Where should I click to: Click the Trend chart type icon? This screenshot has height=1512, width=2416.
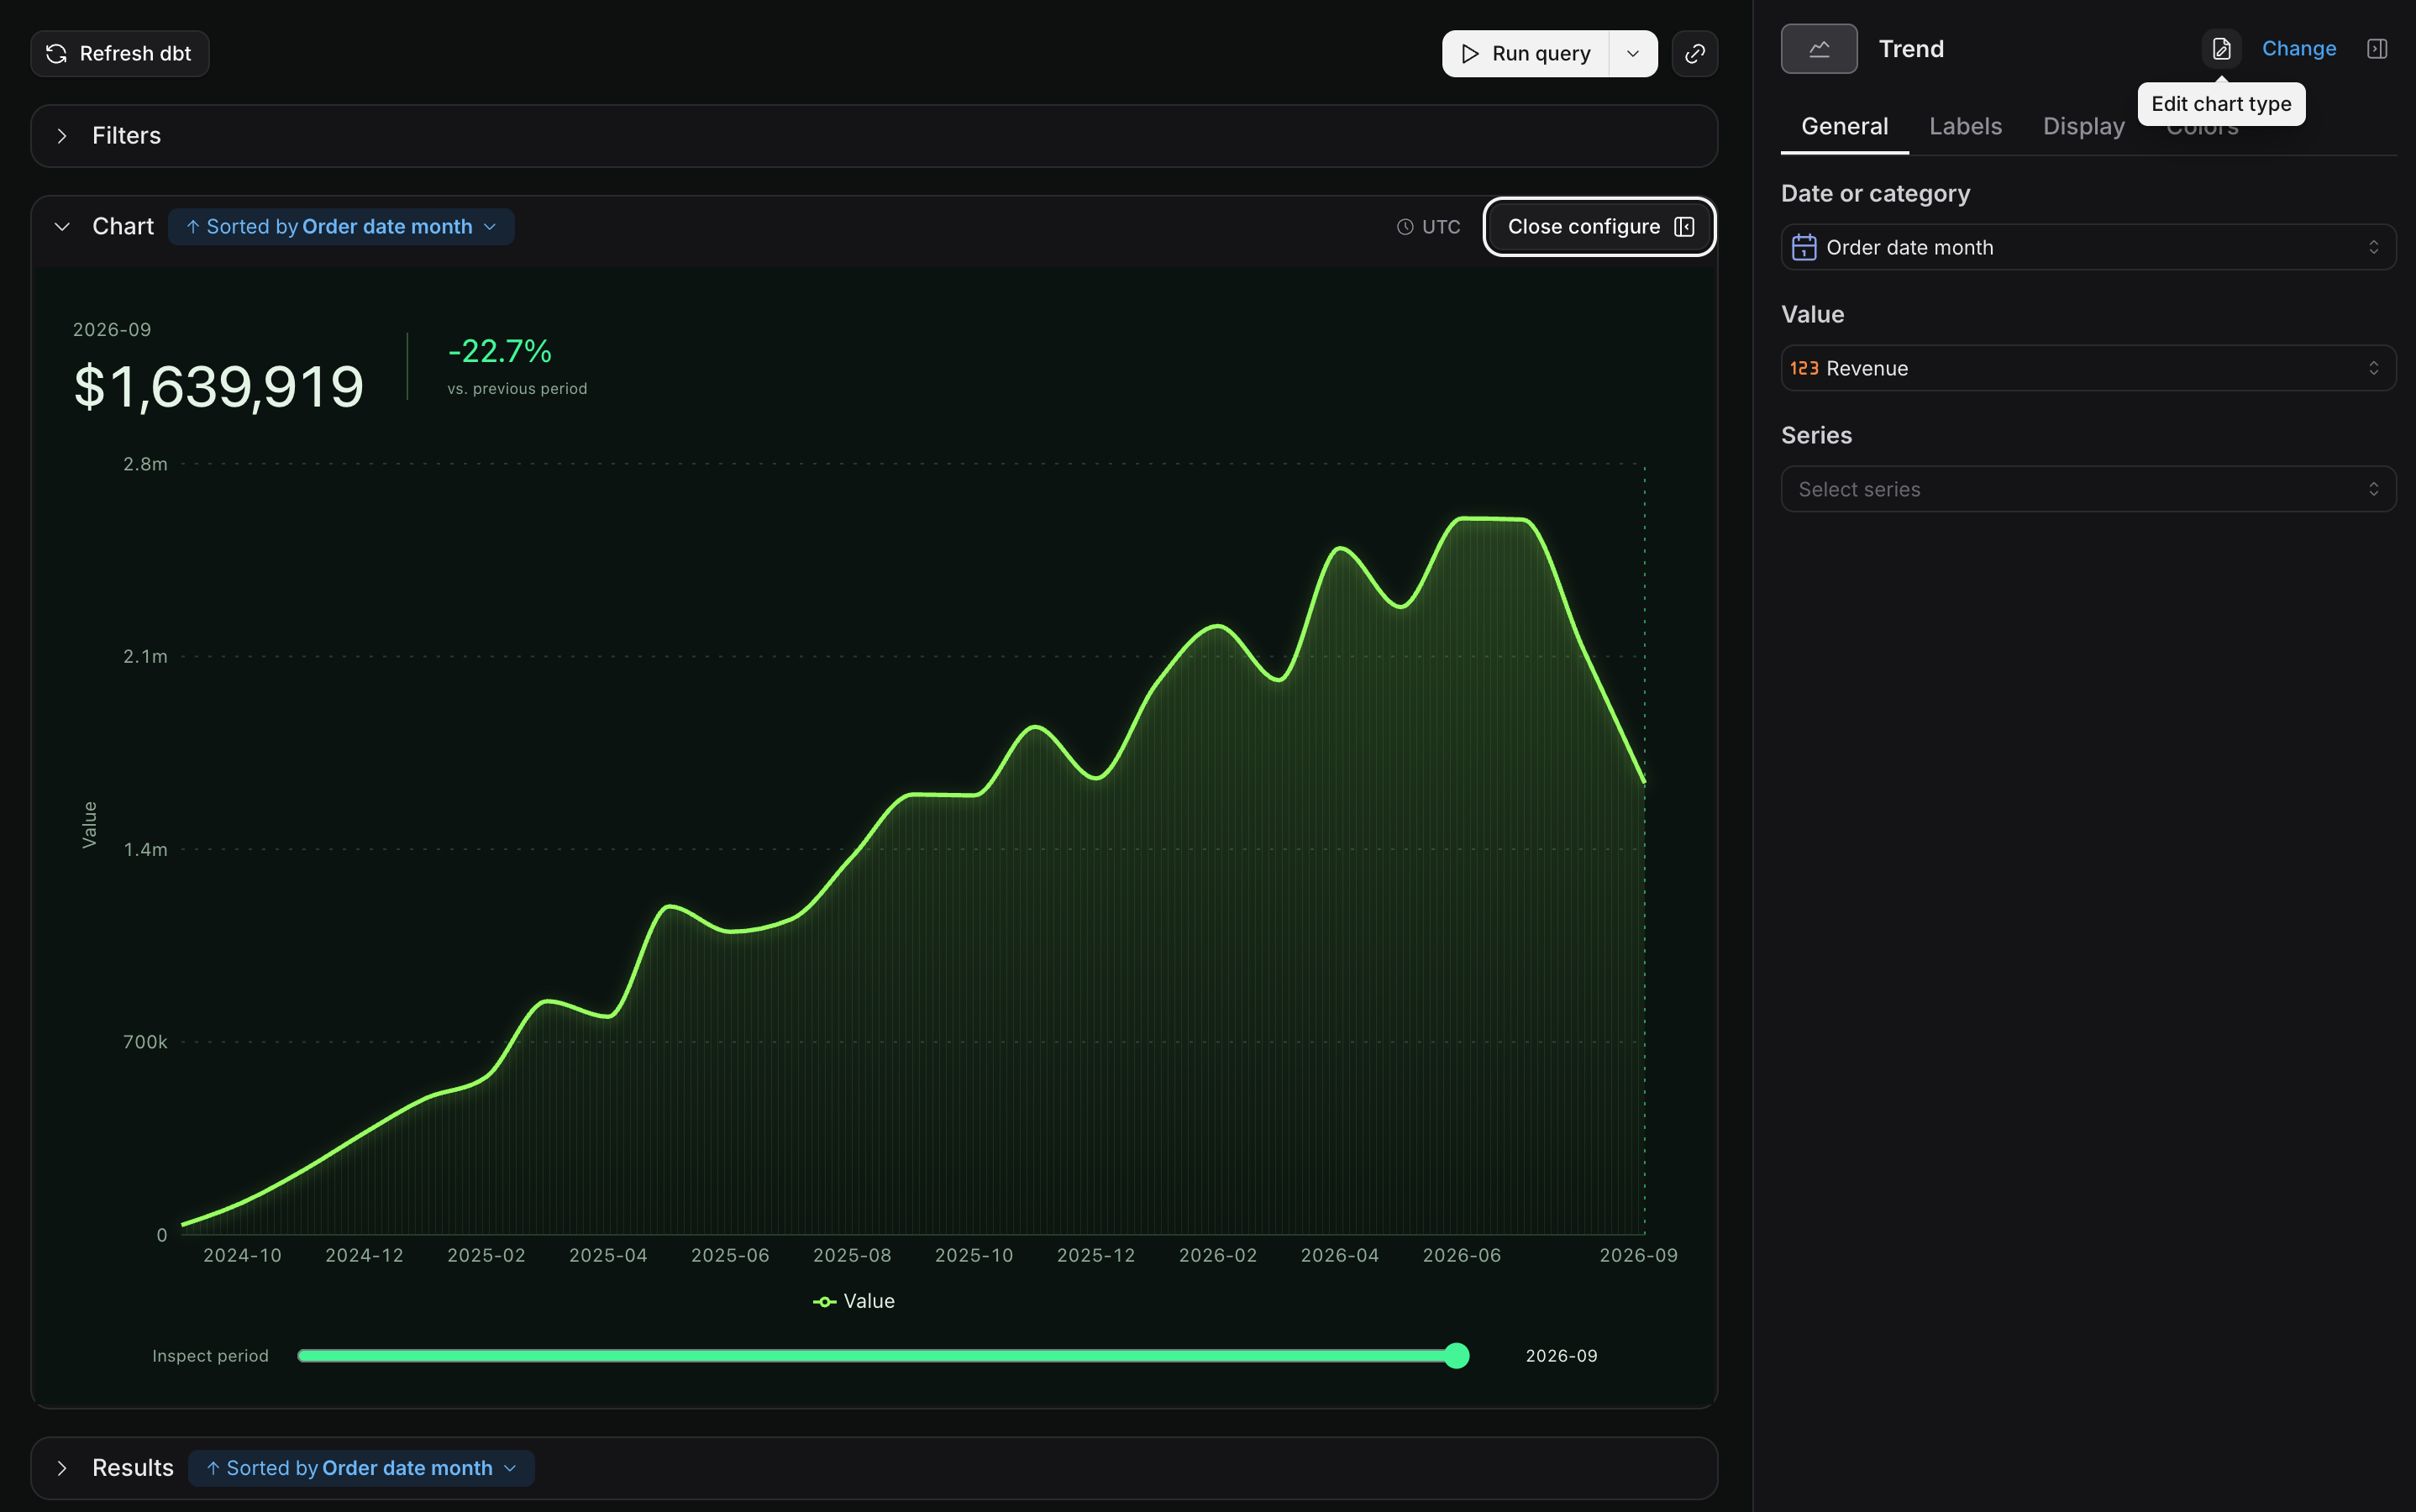1819,49
